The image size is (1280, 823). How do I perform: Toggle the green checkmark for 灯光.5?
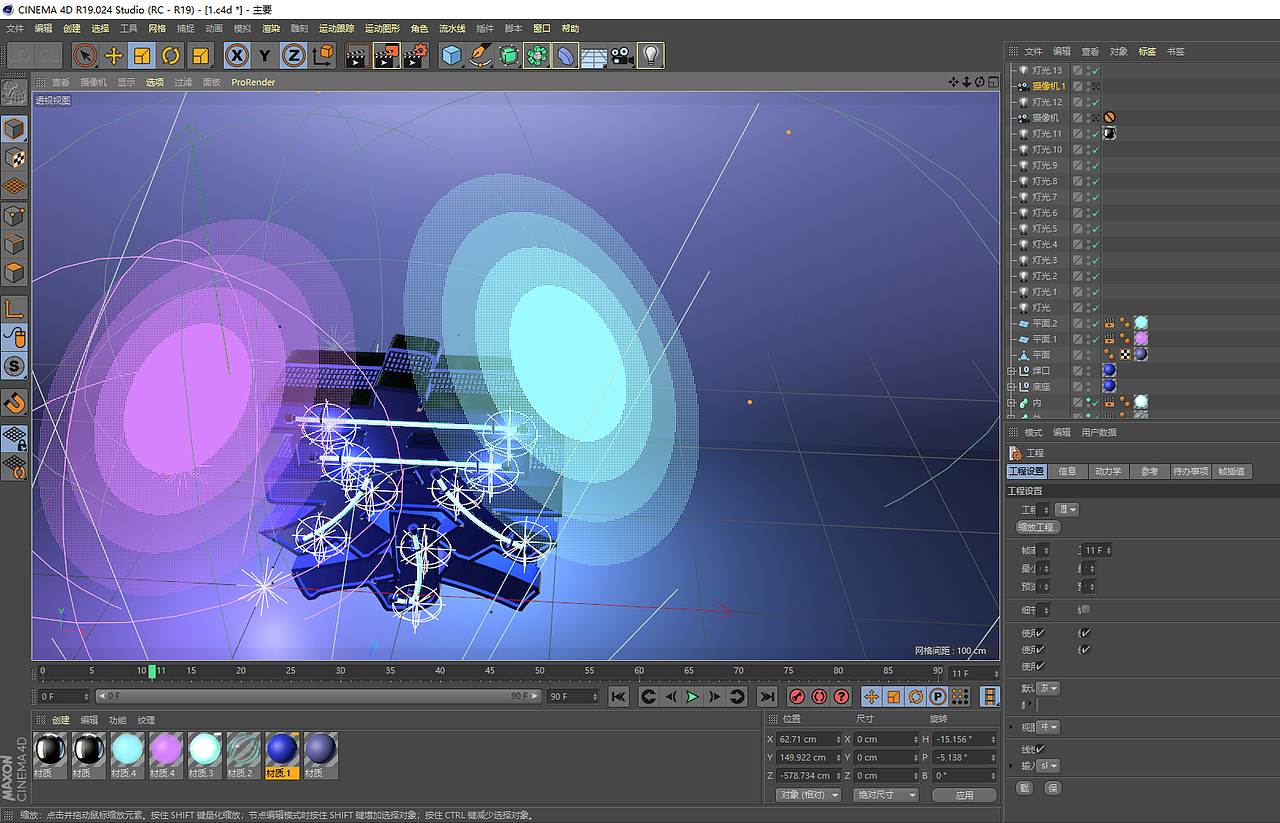[x=1095, y=229]
